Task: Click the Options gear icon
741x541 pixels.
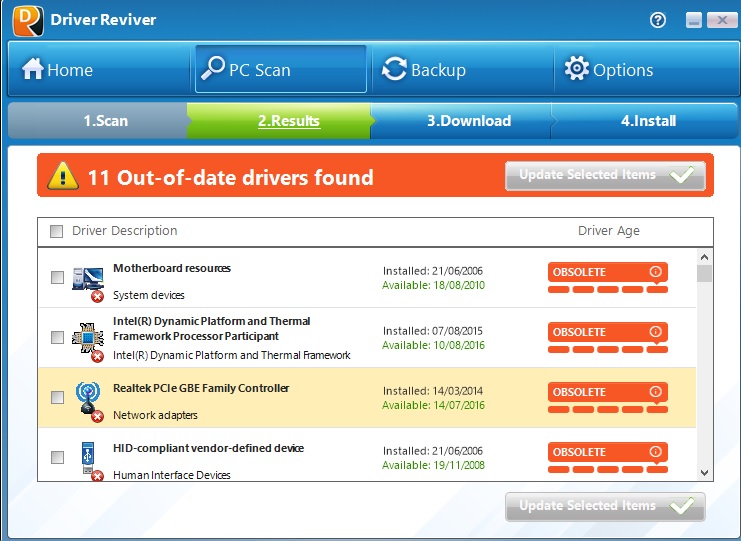Action: (x=577, y=69)
